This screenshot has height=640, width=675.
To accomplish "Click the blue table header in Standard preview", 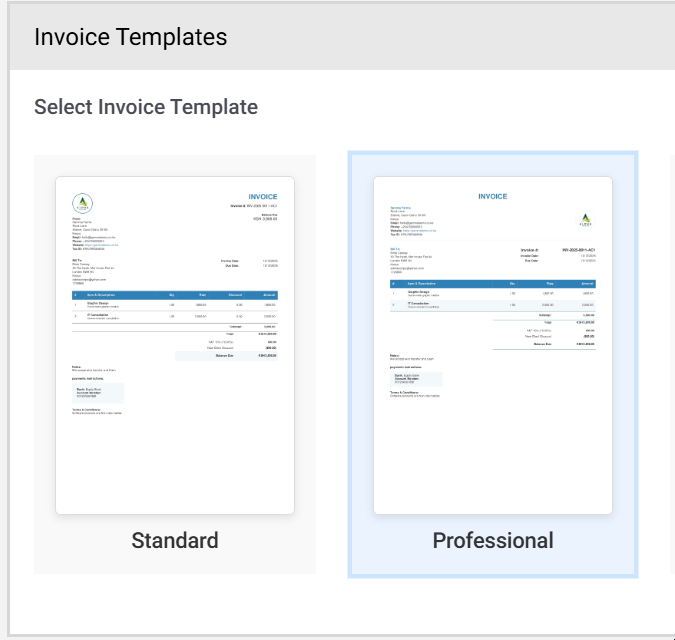I will 175,295.
